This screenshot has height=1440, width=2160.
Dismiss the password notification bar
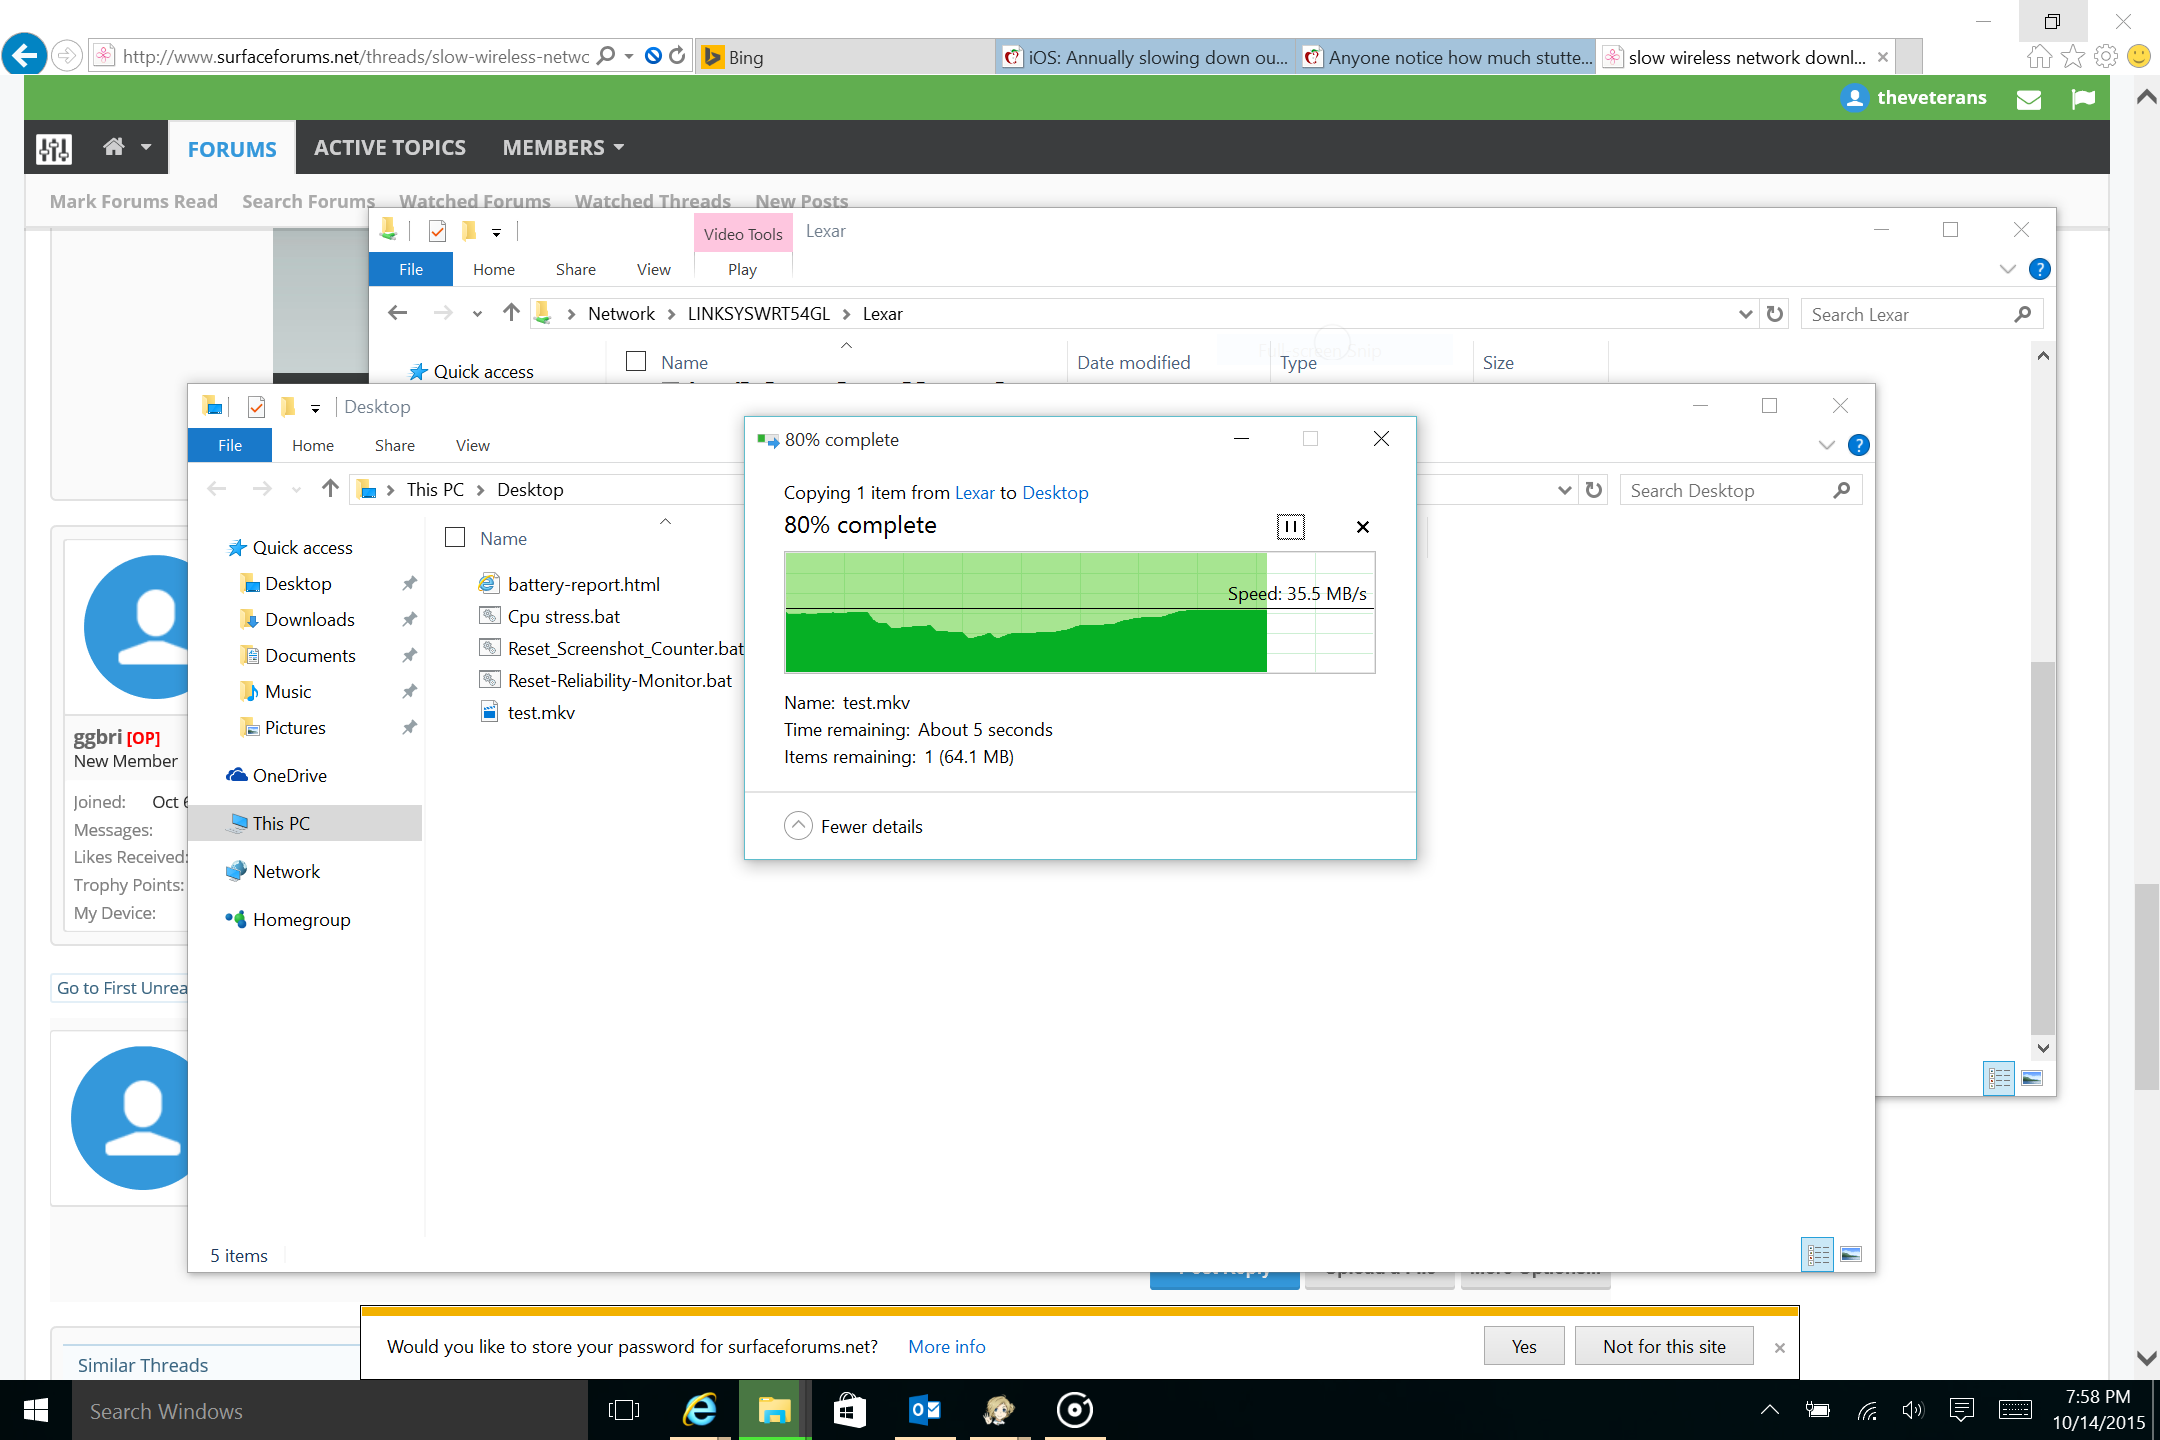pos(1780,1348)
